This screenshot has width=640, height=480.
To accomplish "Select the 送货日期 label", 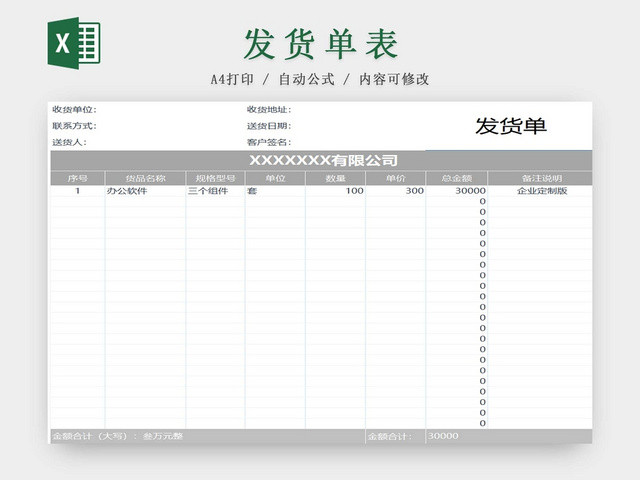I will coord(269,126).
